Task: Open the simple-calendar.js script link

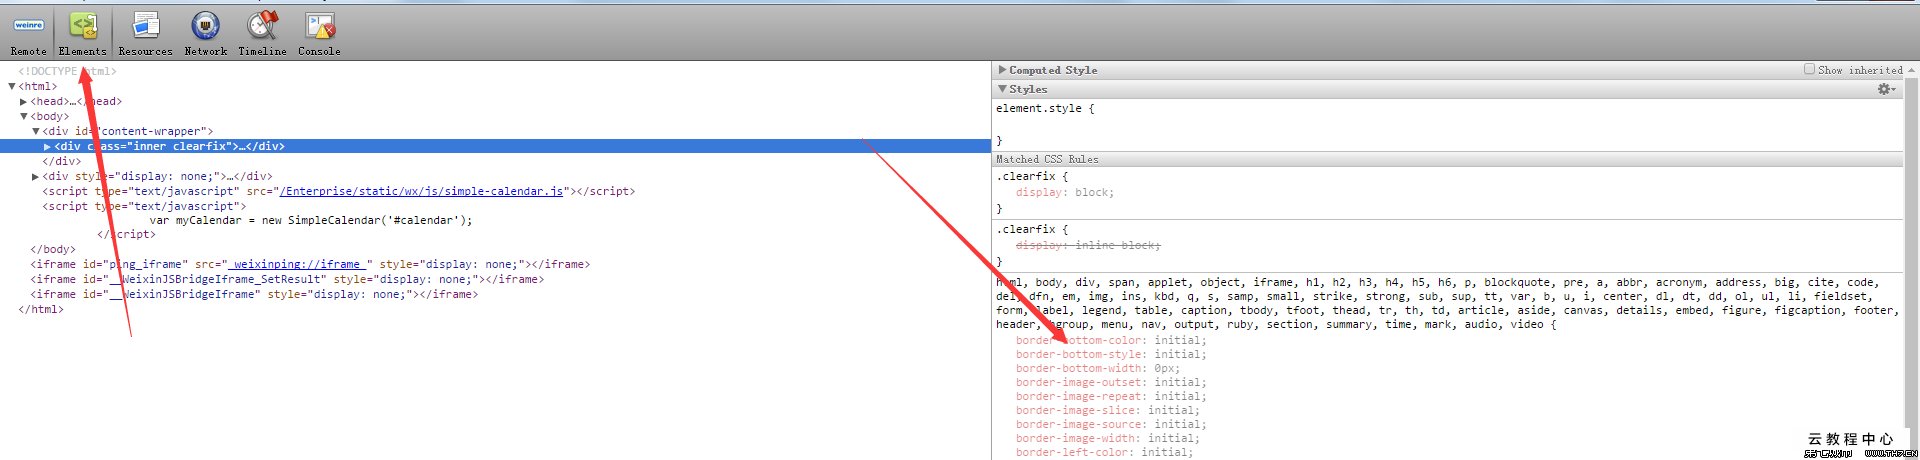Action: 421,191
